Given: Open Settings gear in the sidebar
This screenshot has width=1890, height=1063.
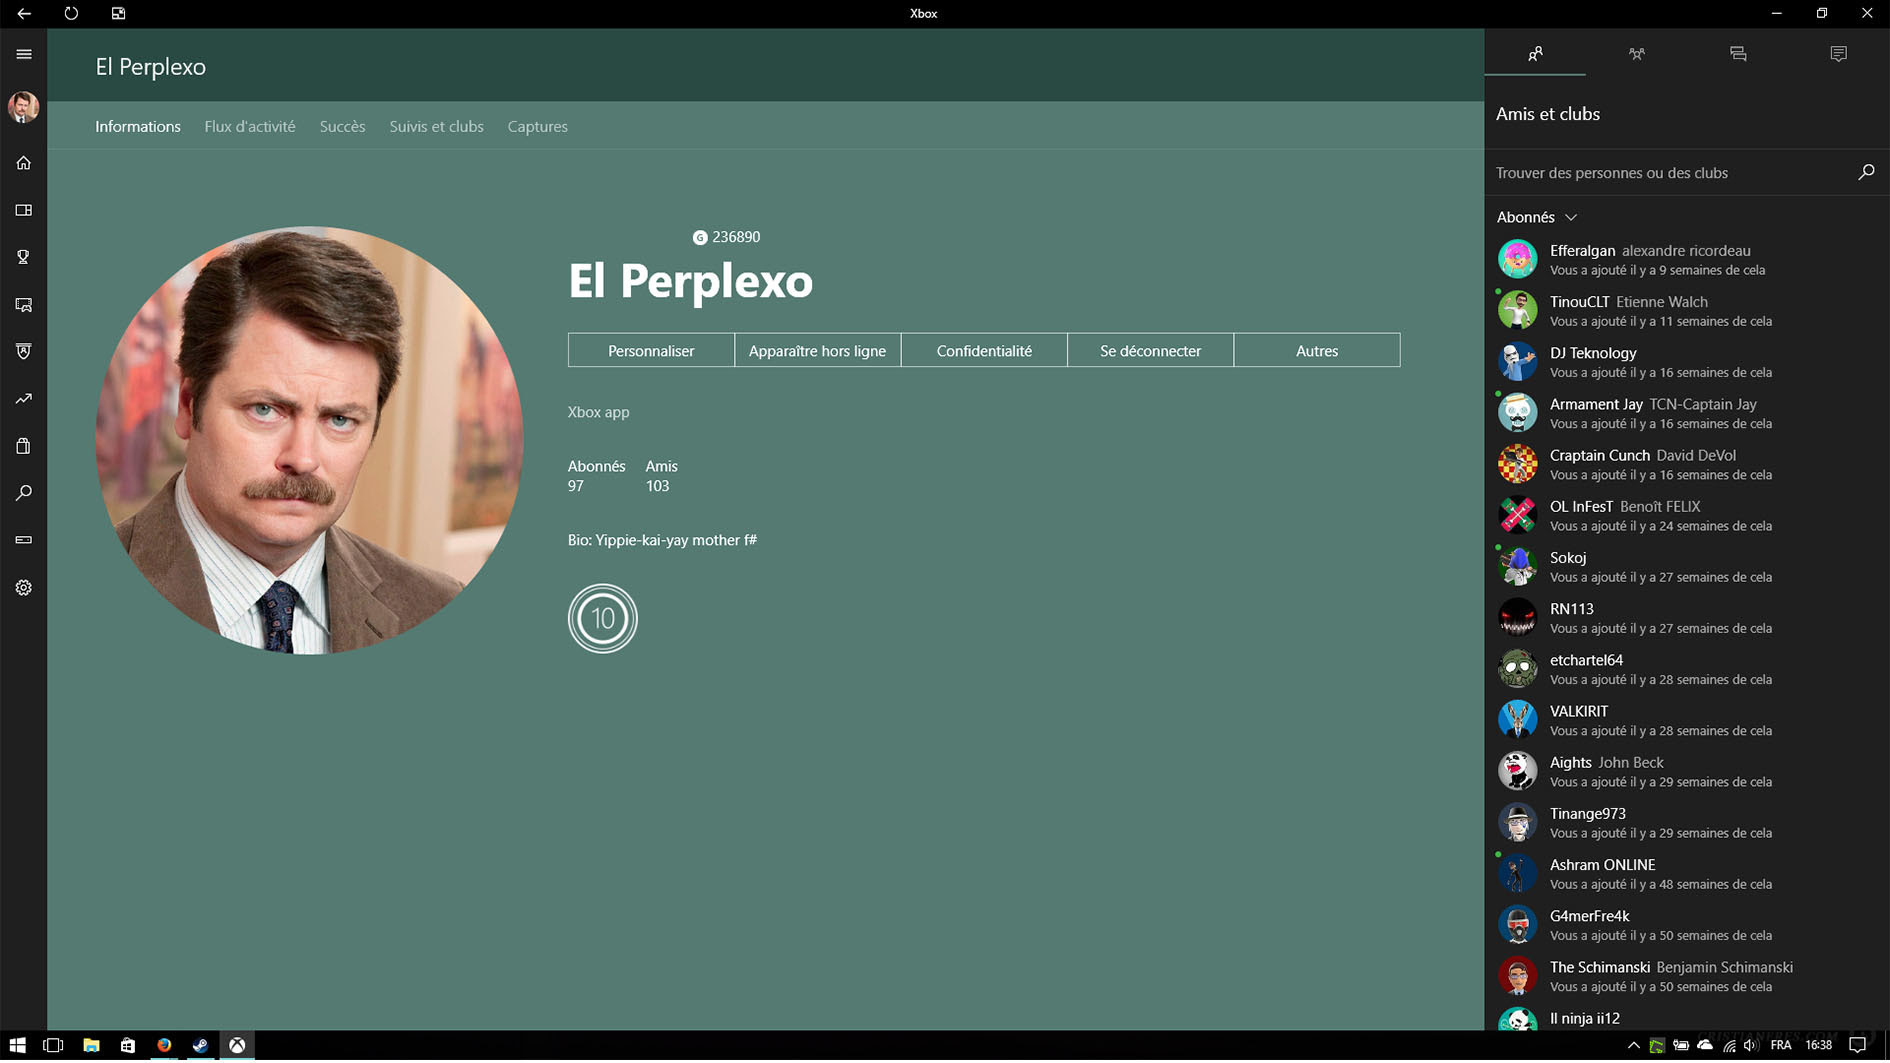Looking at the screenshot, I should coord(24,588).
